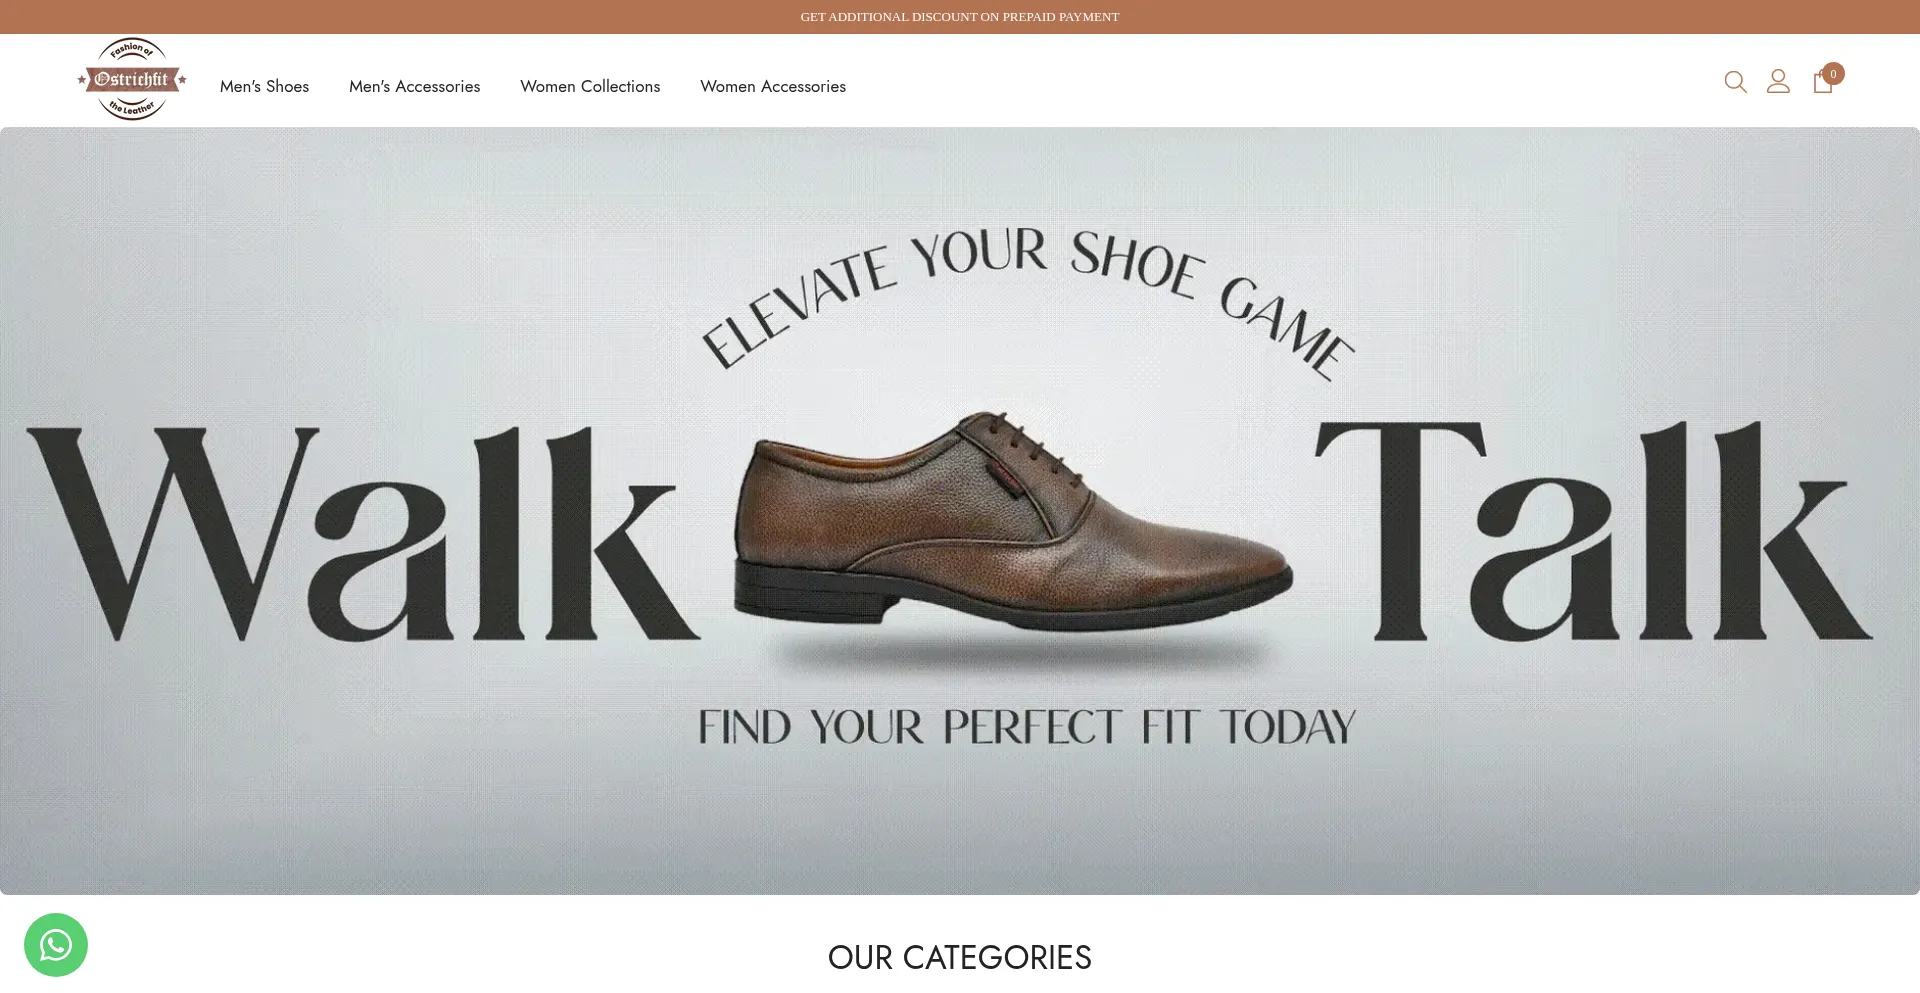Image resolution: width=1920 pixels, height=993 pixels.
Task: Click the large "Walk" banner text
Action: [x=362, y=534]
